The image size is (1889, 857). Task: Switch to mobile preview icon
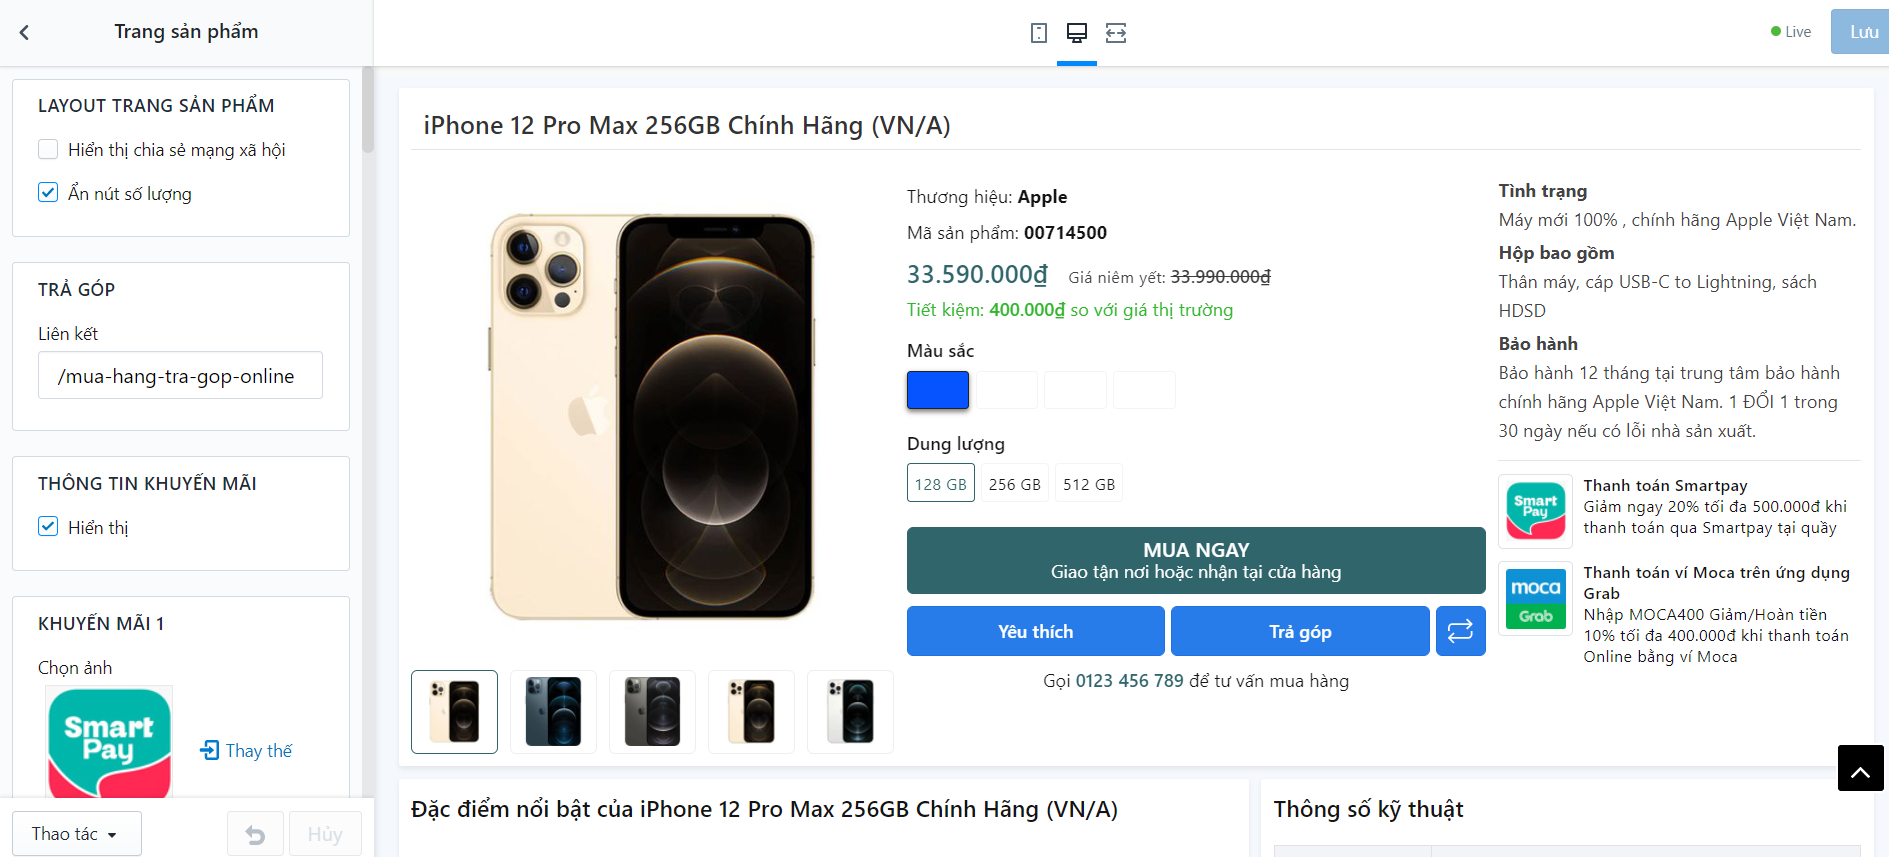[1039, 33]
